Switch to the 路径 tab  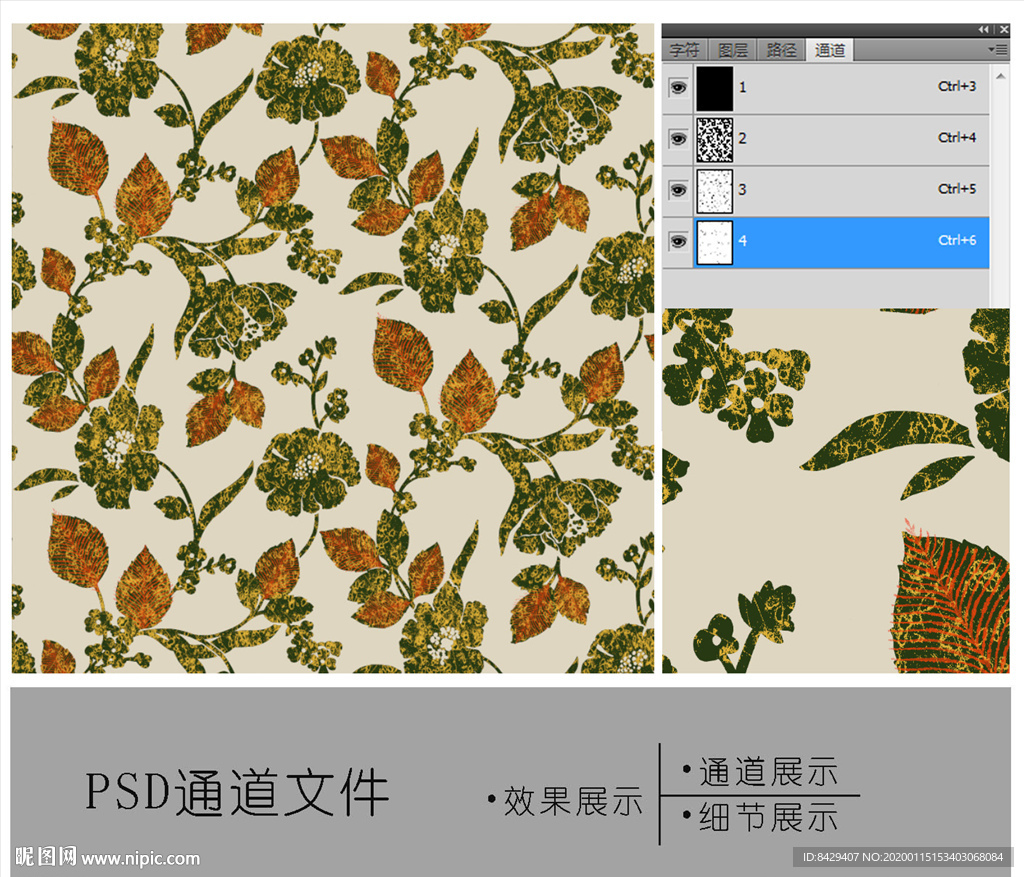[x=781, y=50]
